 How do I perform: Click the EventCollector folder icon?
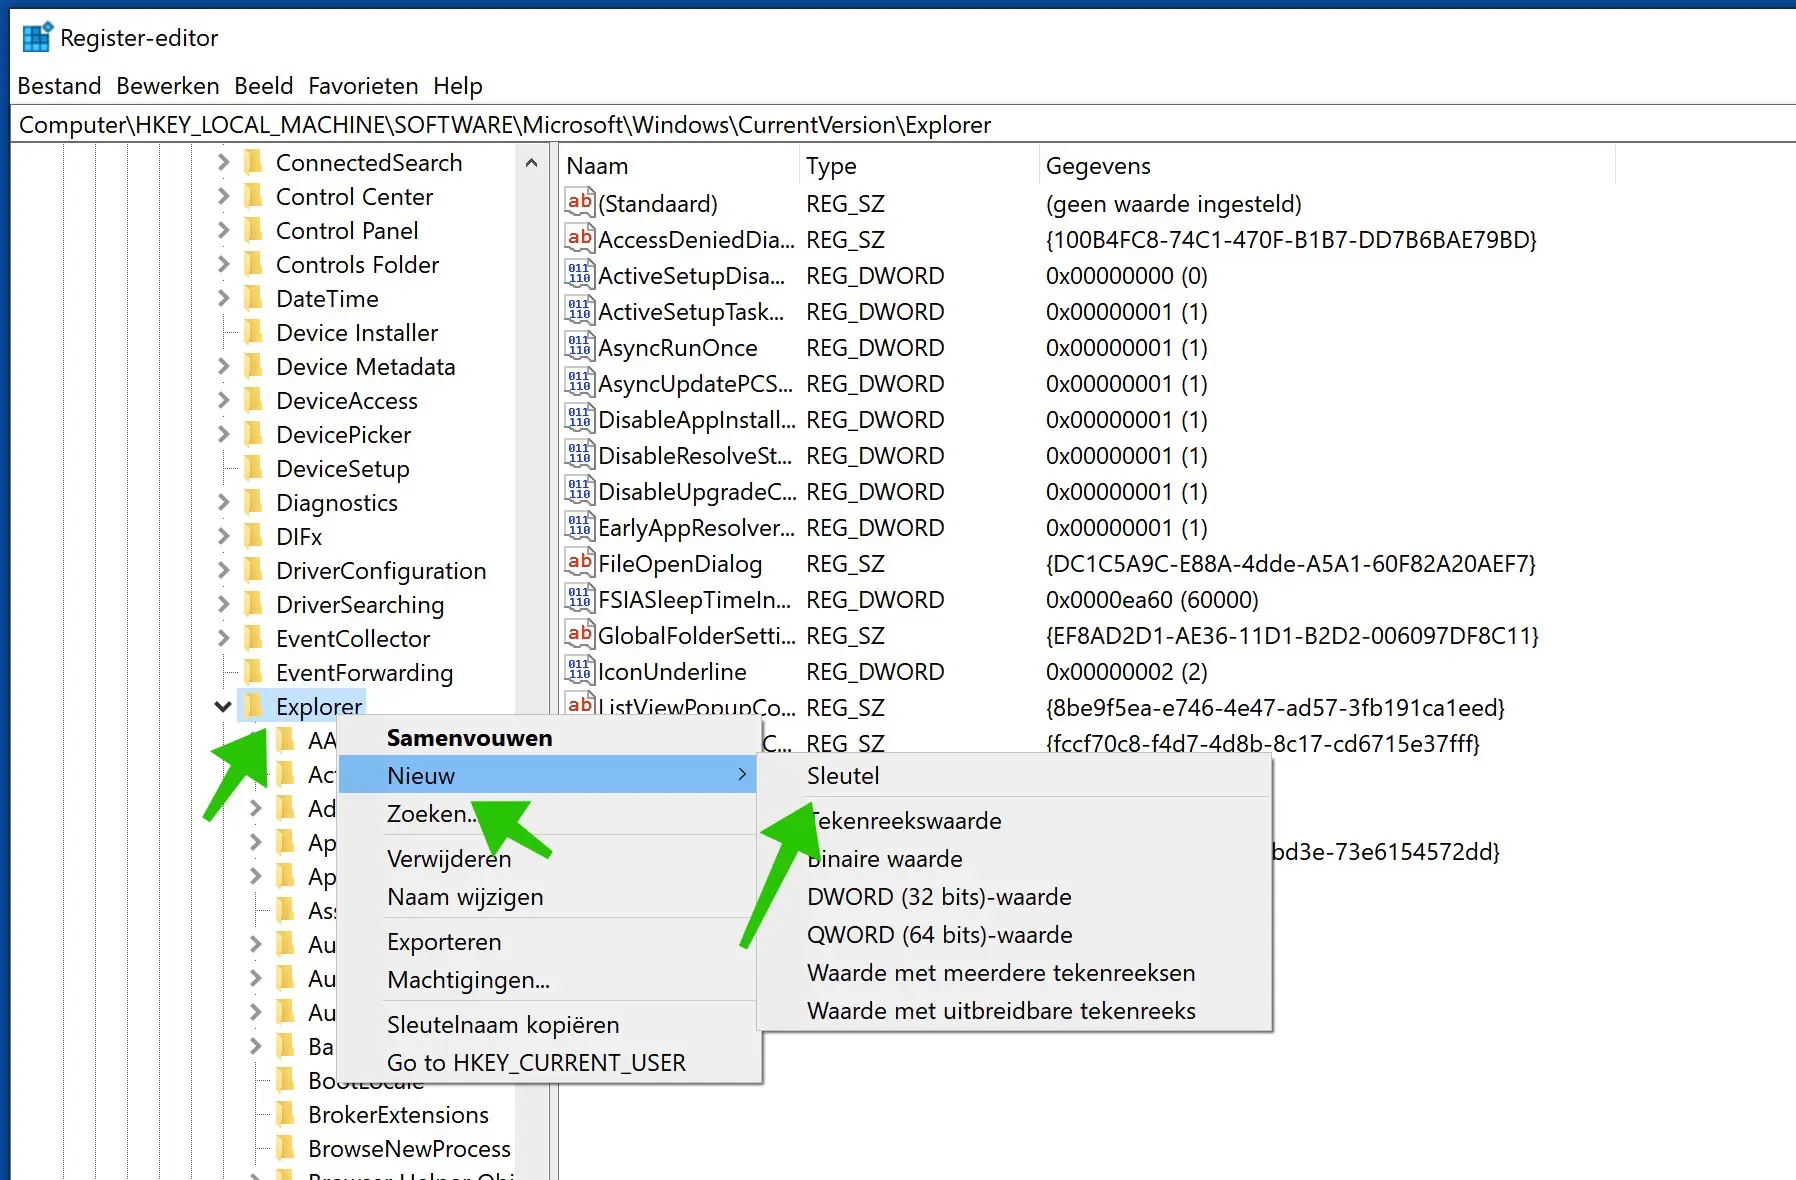coord(254,638)
